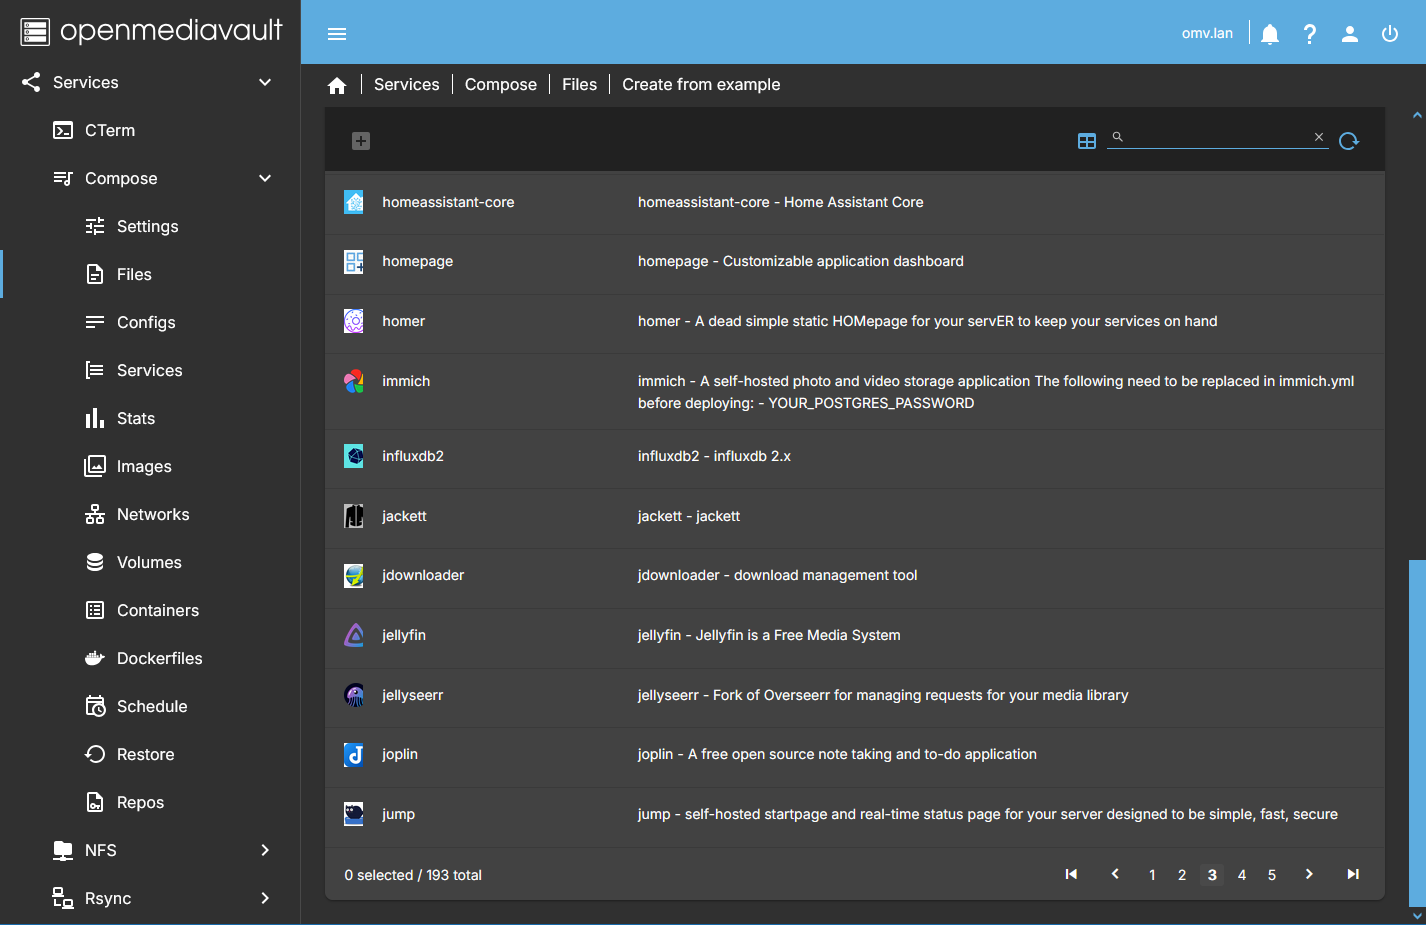Click the add plus icon in toolbar

(361, 141)
